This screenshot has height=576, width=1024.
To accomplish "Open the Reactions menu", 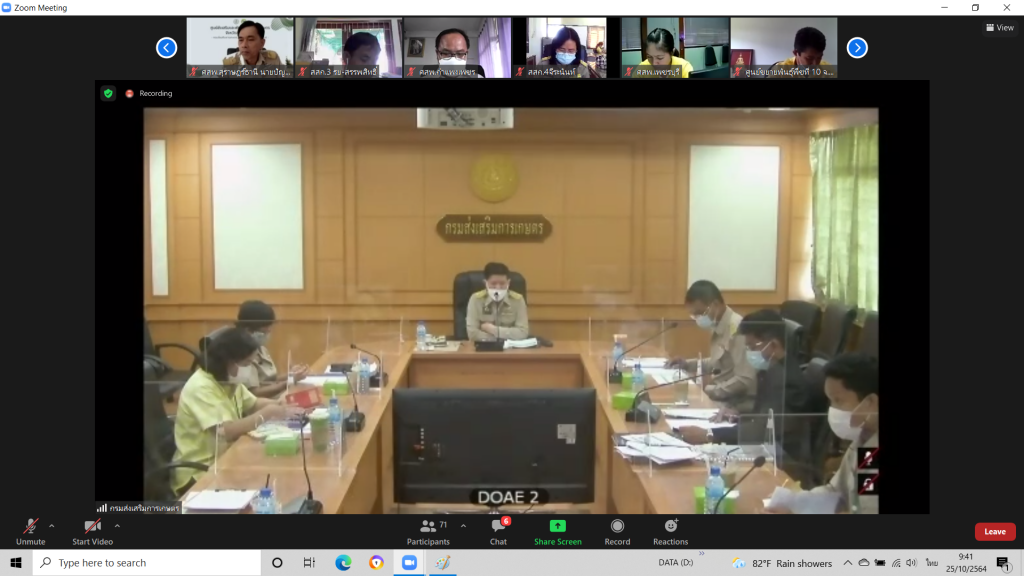I will [x=671, y=532].
